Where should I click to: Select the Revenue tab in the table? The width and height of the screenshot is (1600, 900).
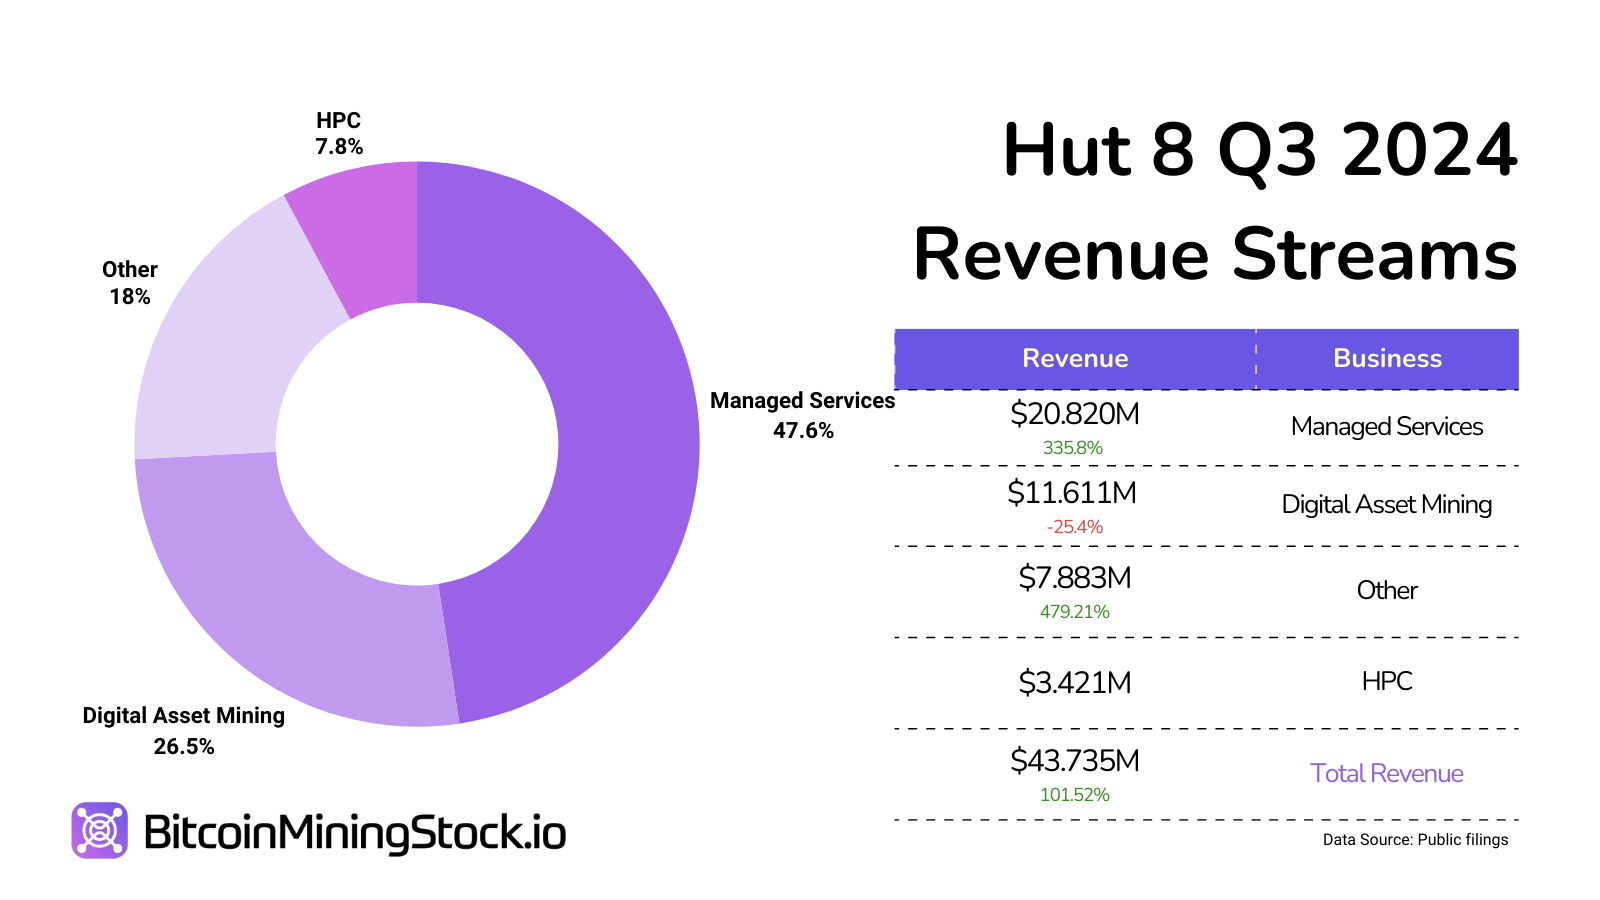coord(1074,358)
